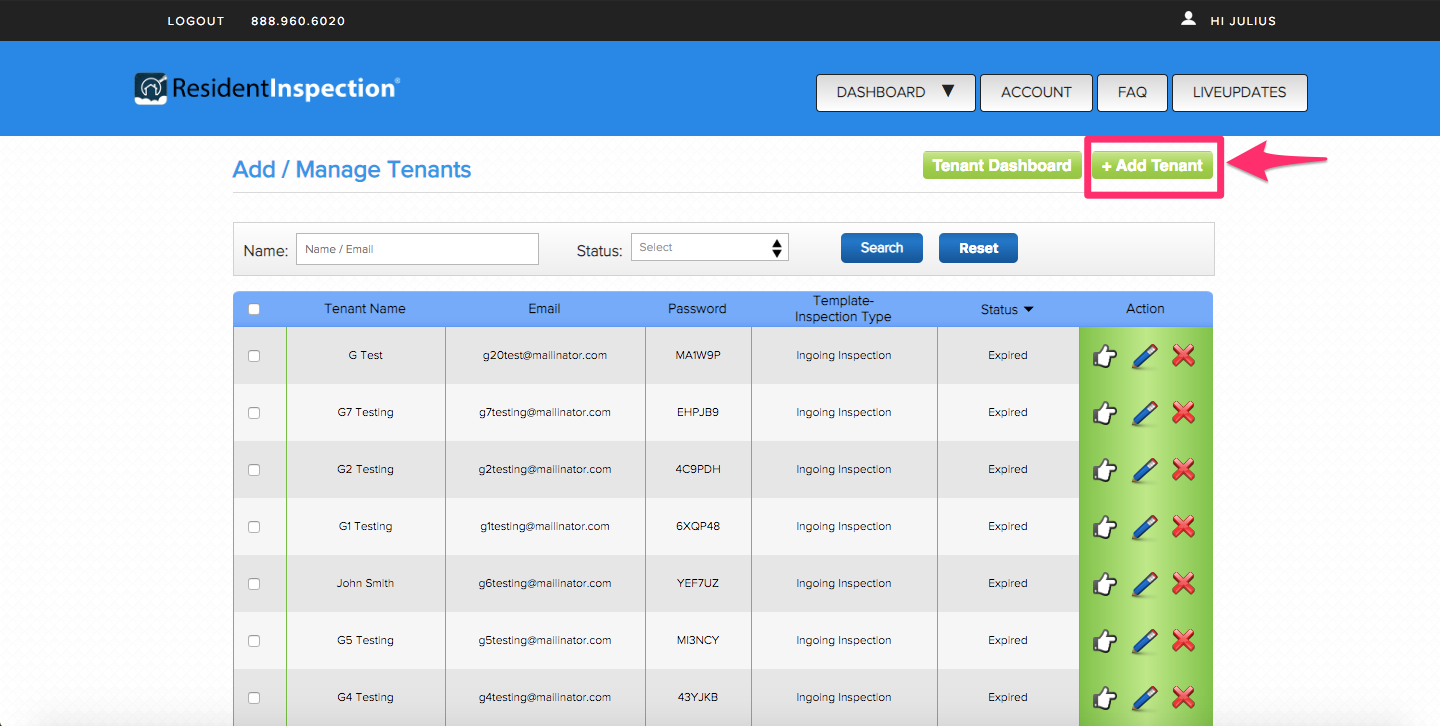
Task: Click the Logout link
Action: coord(196,21)
